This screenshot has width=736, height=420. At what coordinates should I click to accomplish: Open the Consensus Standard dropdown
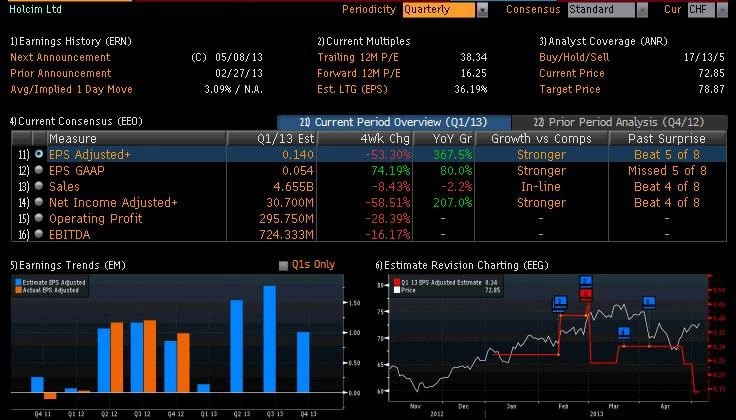[642, 9]
